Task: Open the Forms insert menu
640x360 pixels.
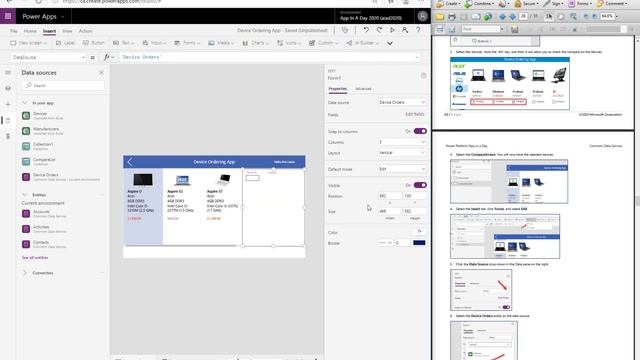Action: pyautogui.click(x=187, y=43)
